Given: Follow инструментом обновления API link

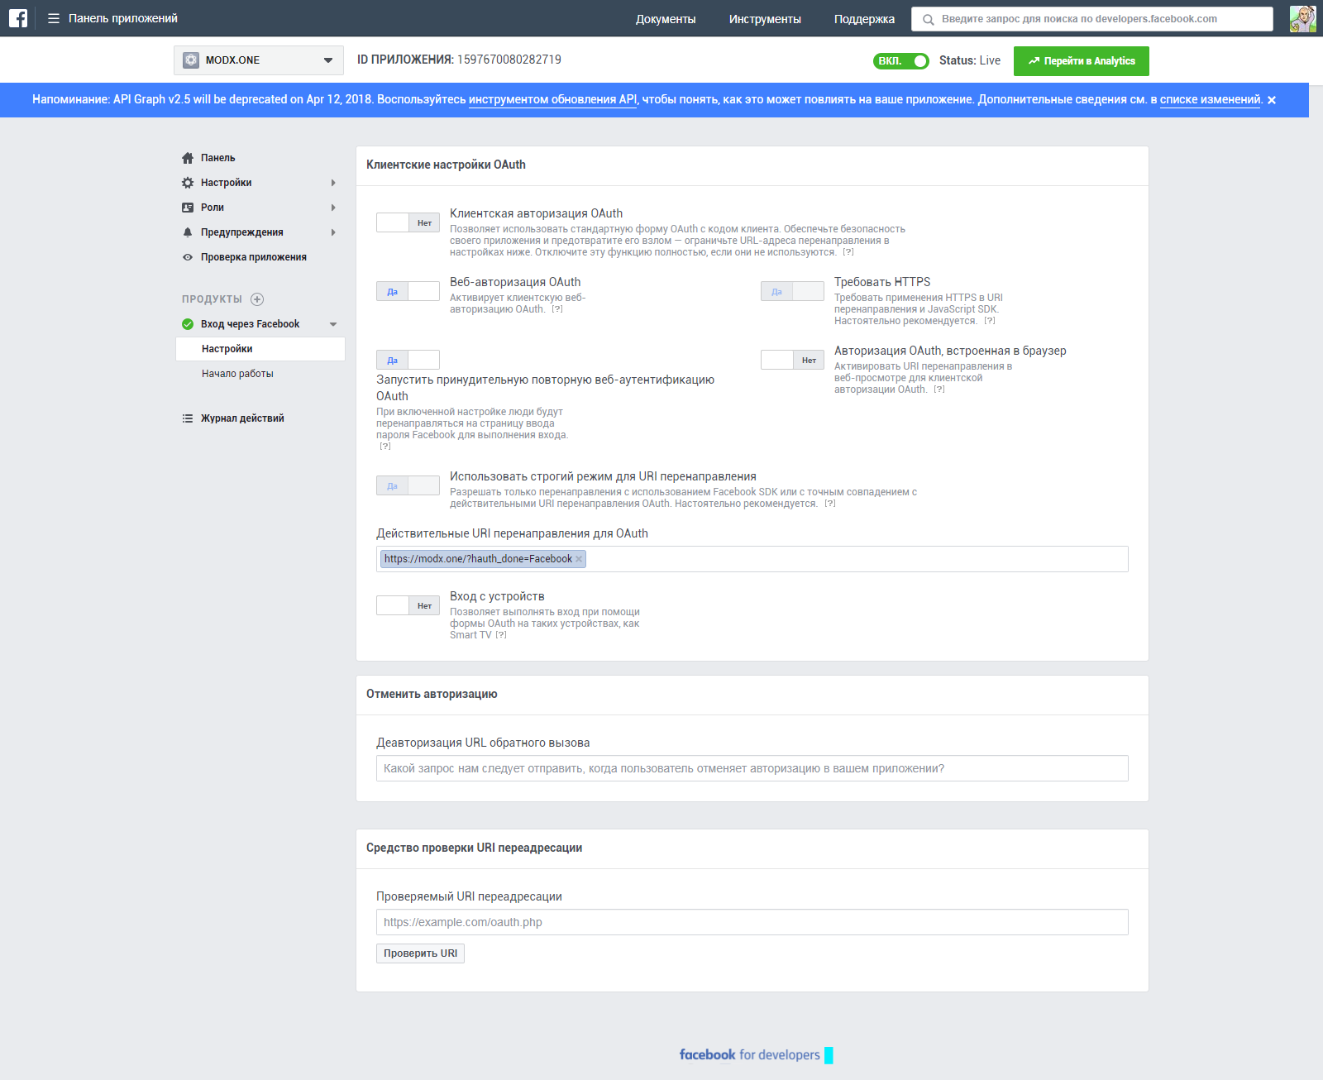Looking at the screenshot, I should (553, 100).
